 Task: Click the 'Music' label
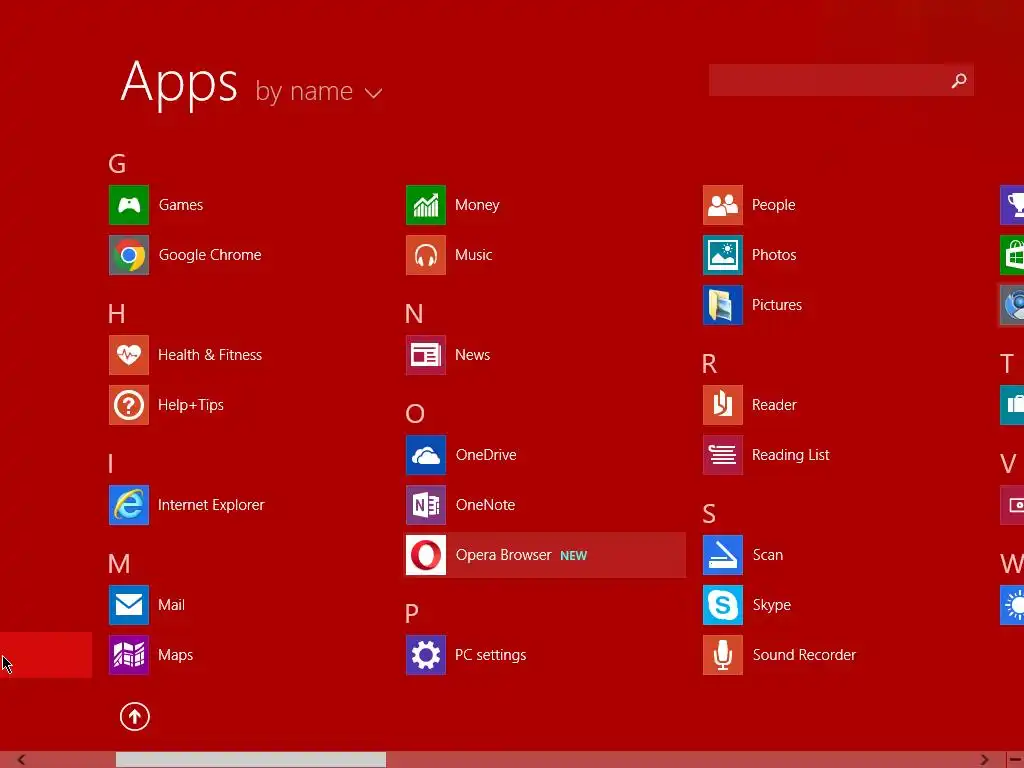tap(473, 255)
